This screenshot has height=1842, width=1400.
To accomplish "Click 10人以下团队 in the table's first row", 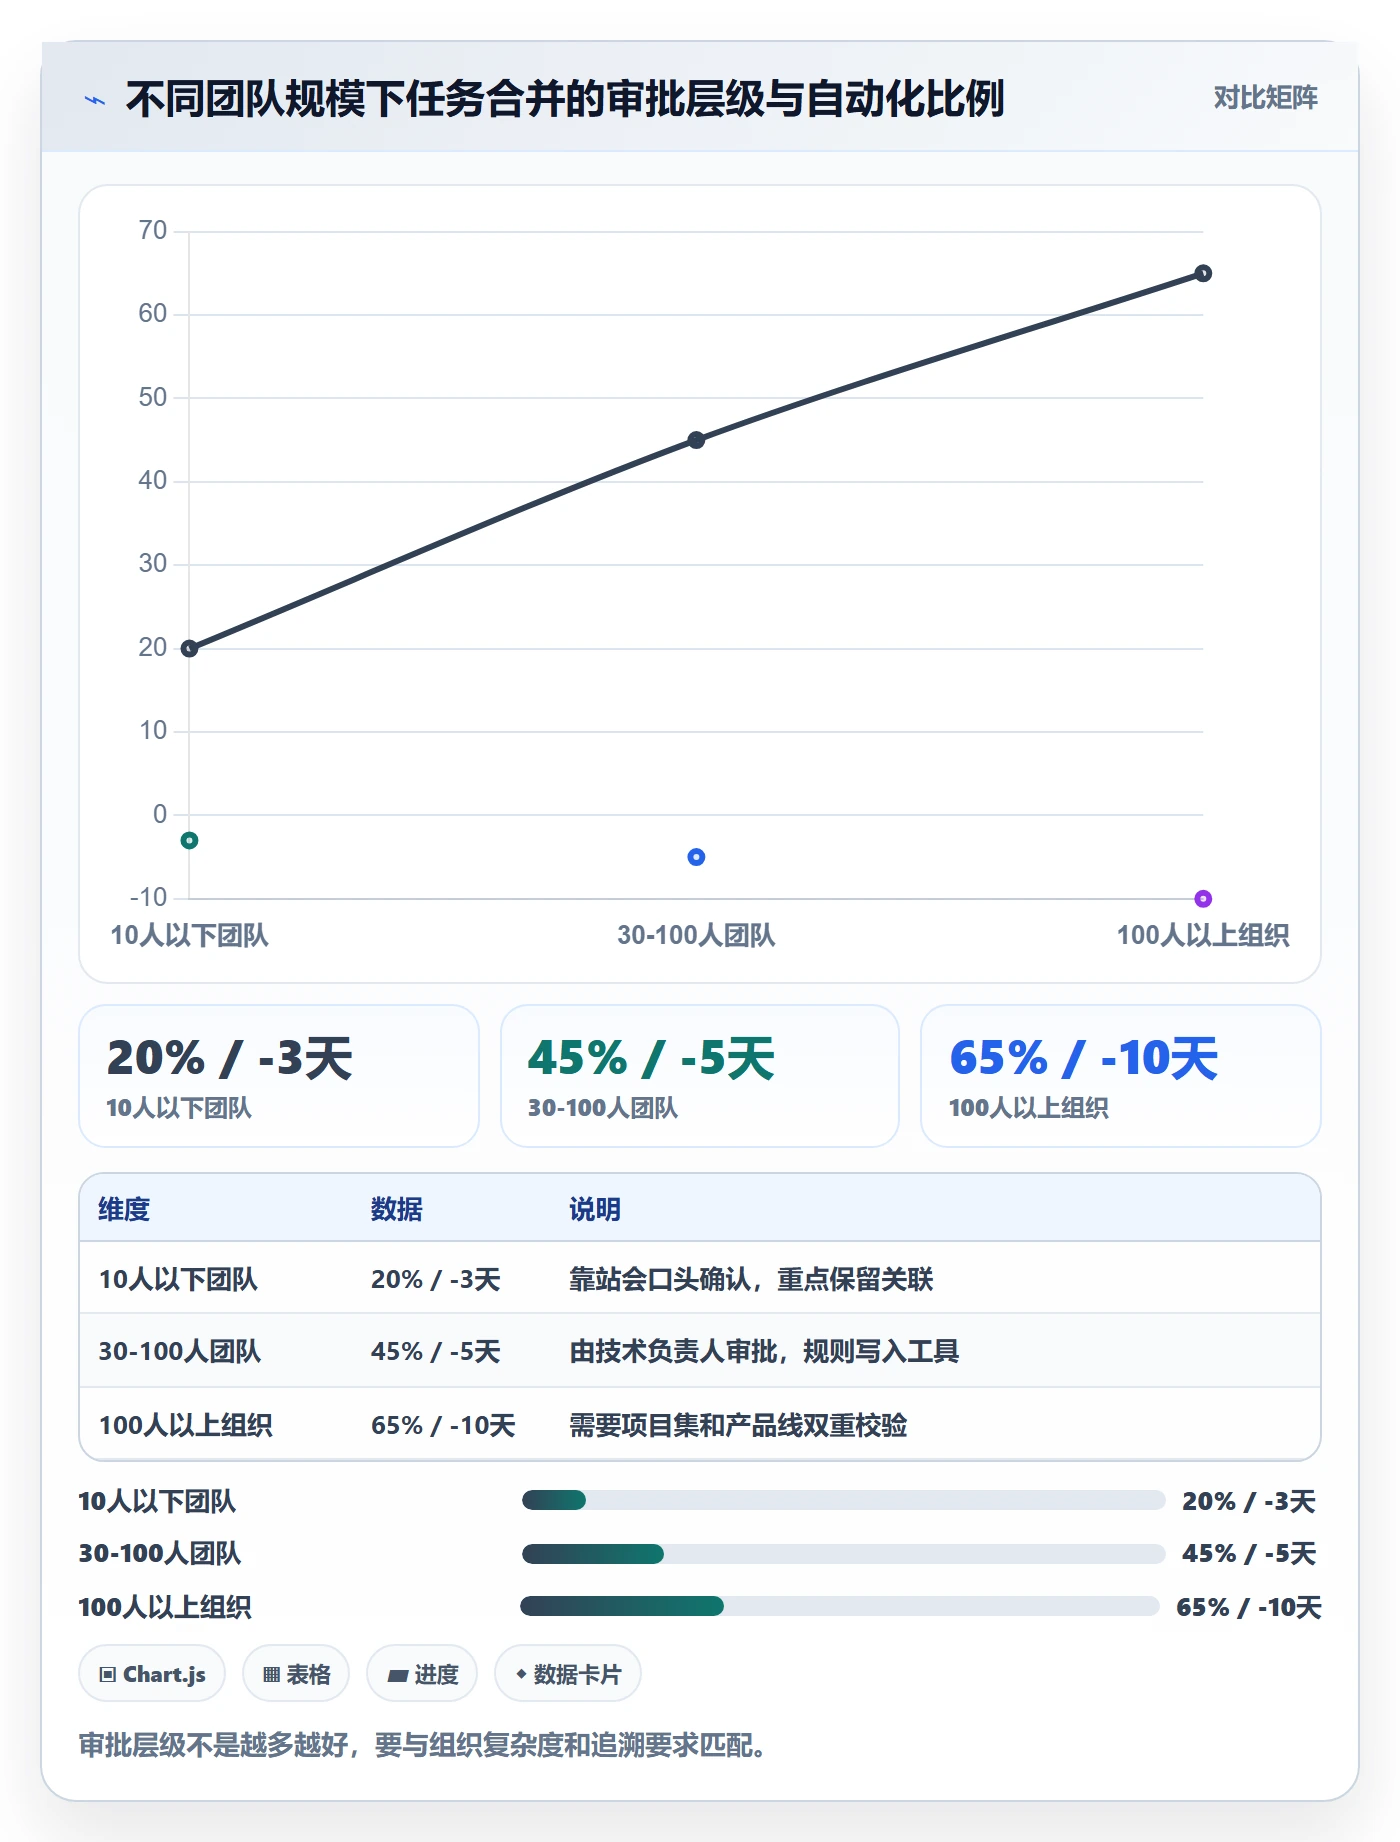I will point(178,1279).
